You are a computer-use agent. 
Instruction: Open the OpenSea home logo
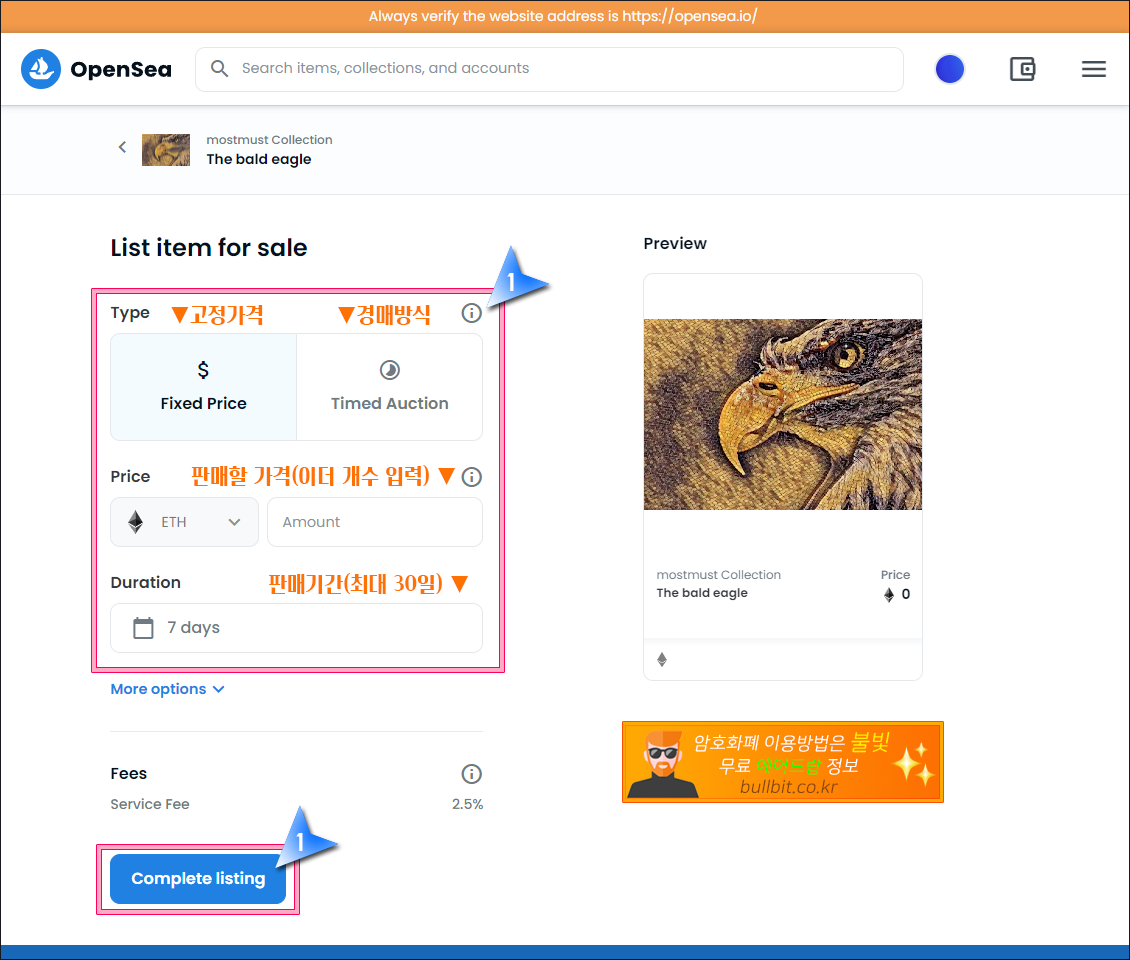click(97, 69)
